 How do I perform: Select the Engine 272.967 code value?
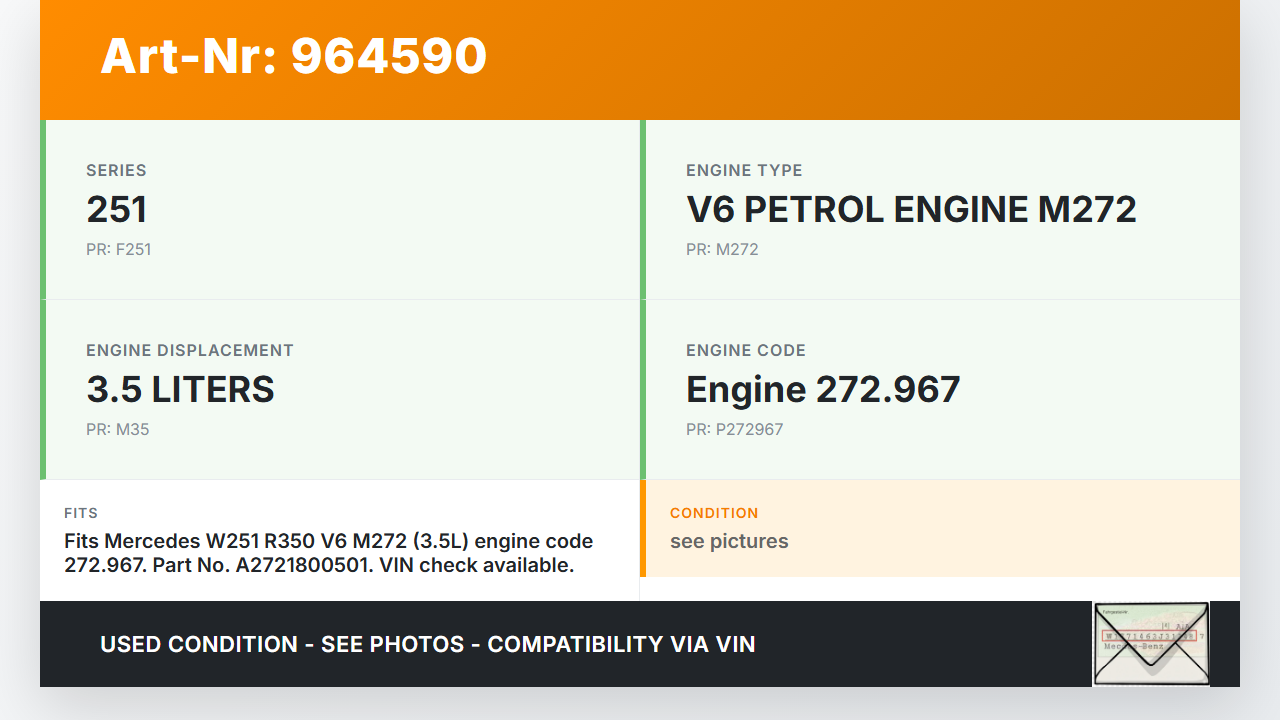[x=823, y=390]
